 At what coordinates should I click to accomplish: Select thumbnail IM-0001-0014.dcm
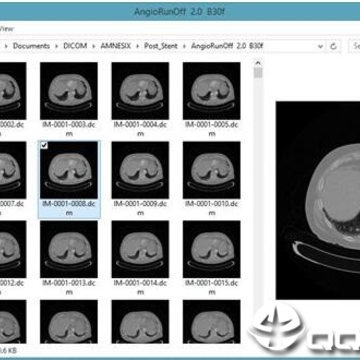click(x=140, y=249)
